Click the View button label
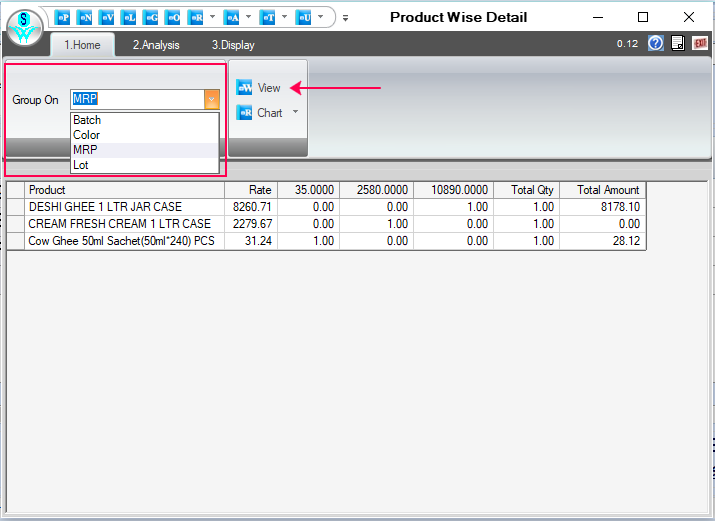The image size is (715, 521). pyautogui.click(x=269, y=88)
